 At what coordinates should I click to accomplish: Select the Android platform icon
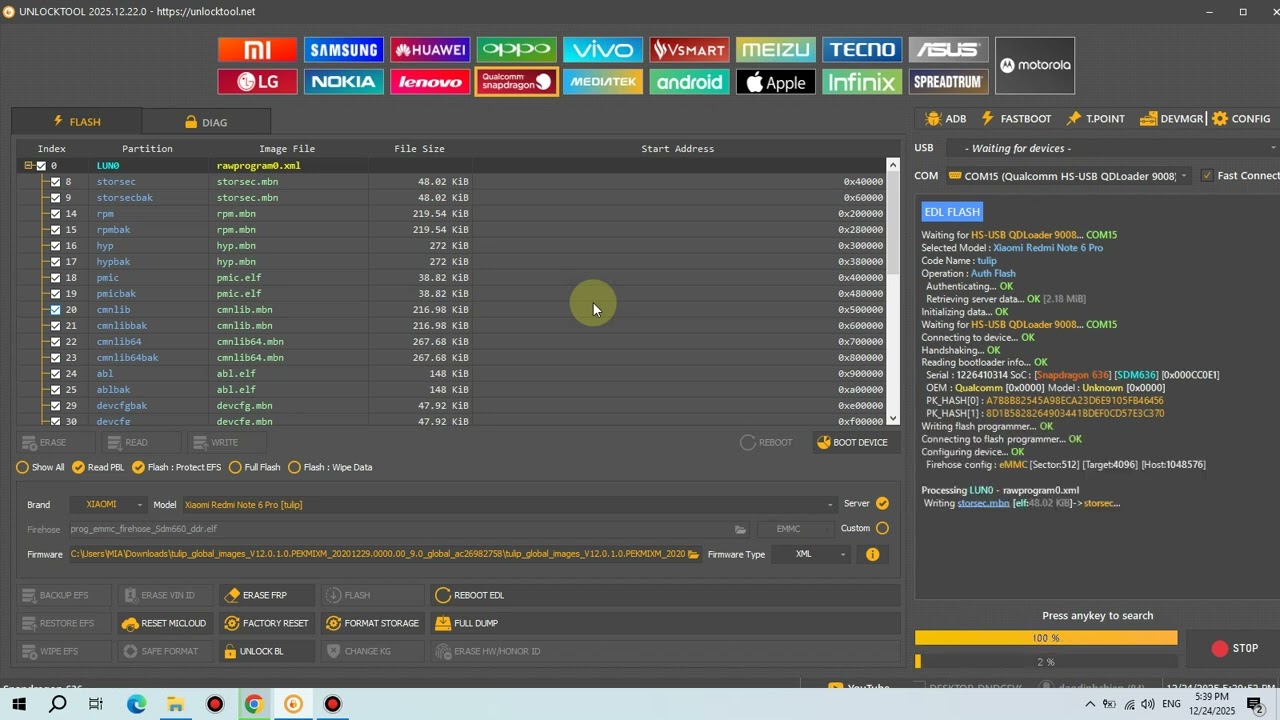coord(689,82)
